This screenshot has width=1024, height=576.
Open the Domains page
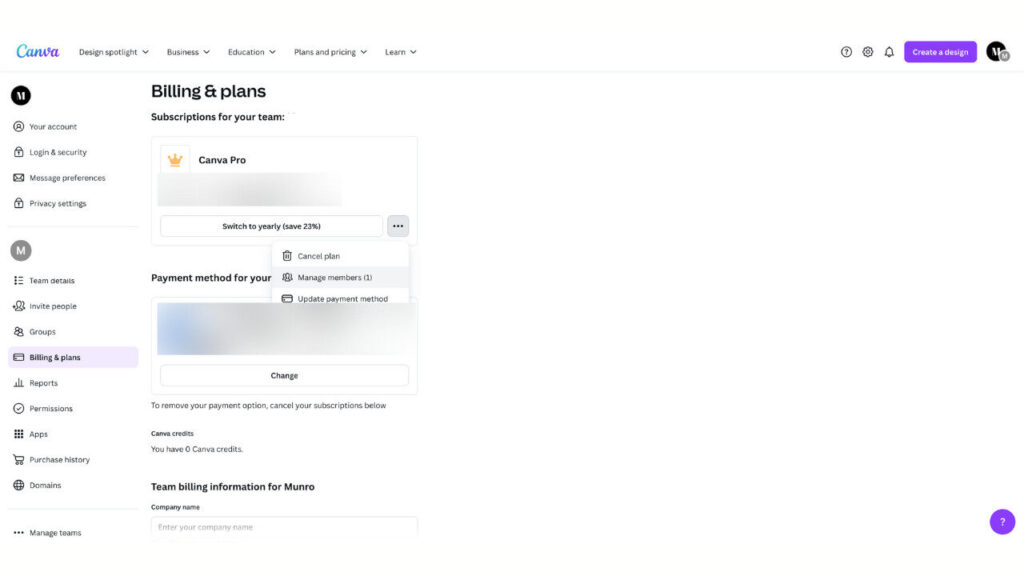pos(45,485)
